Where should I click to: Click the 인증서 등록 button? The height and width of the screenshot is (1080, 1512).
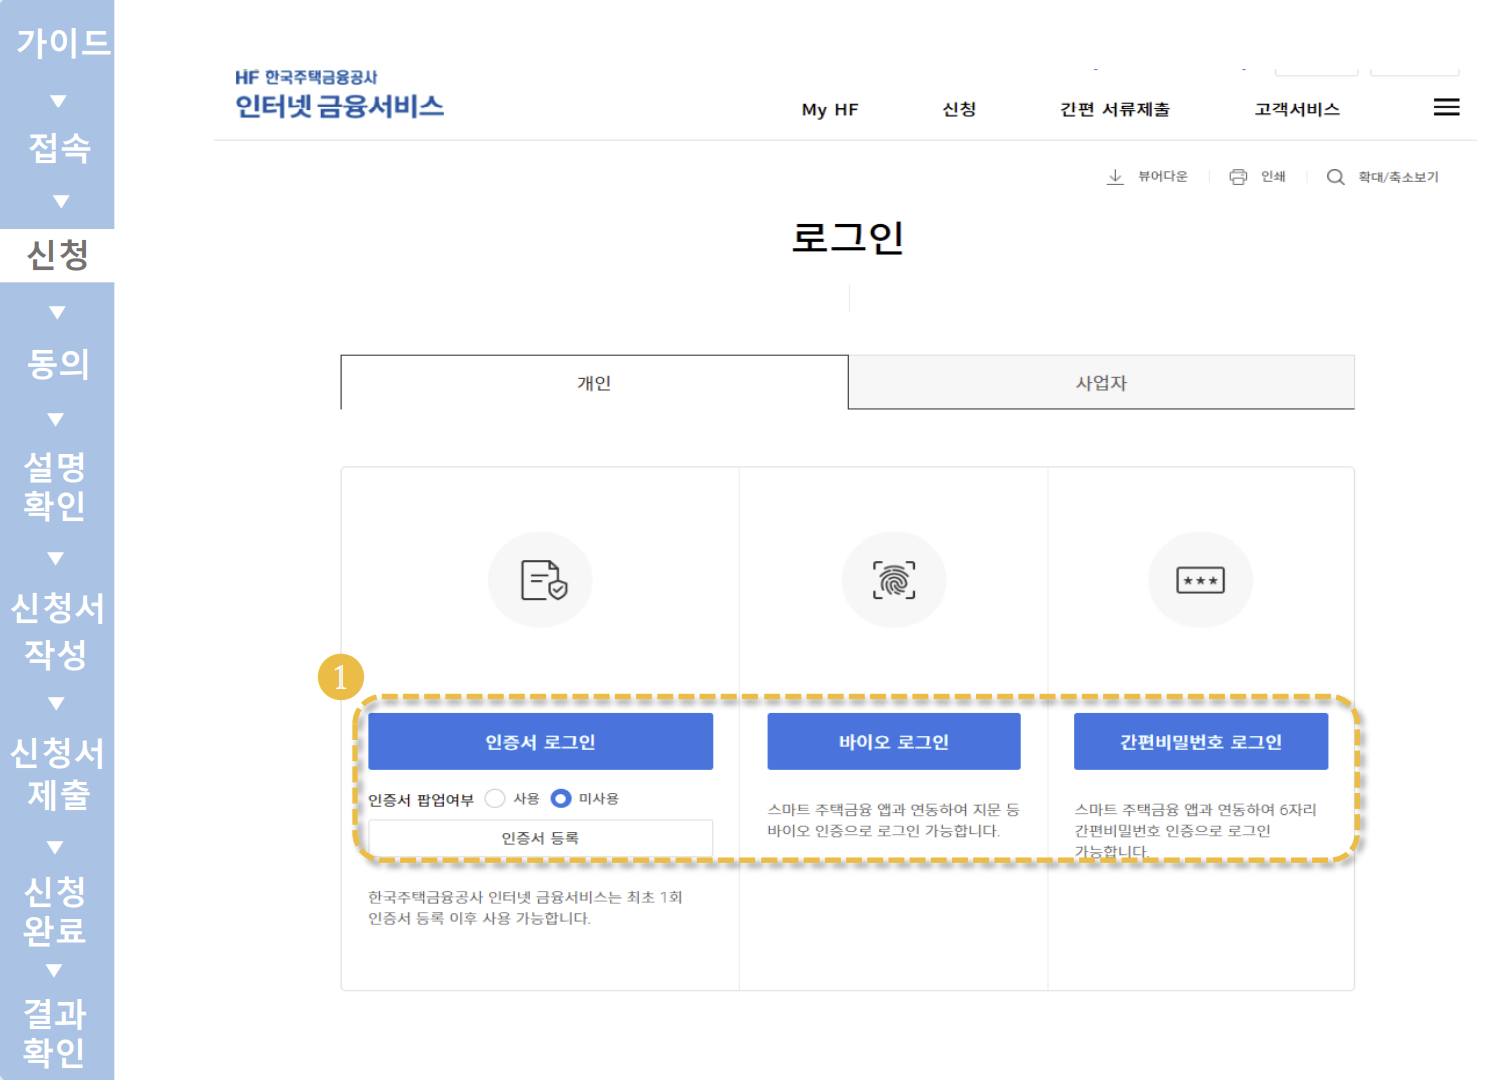tap(540, 838)
